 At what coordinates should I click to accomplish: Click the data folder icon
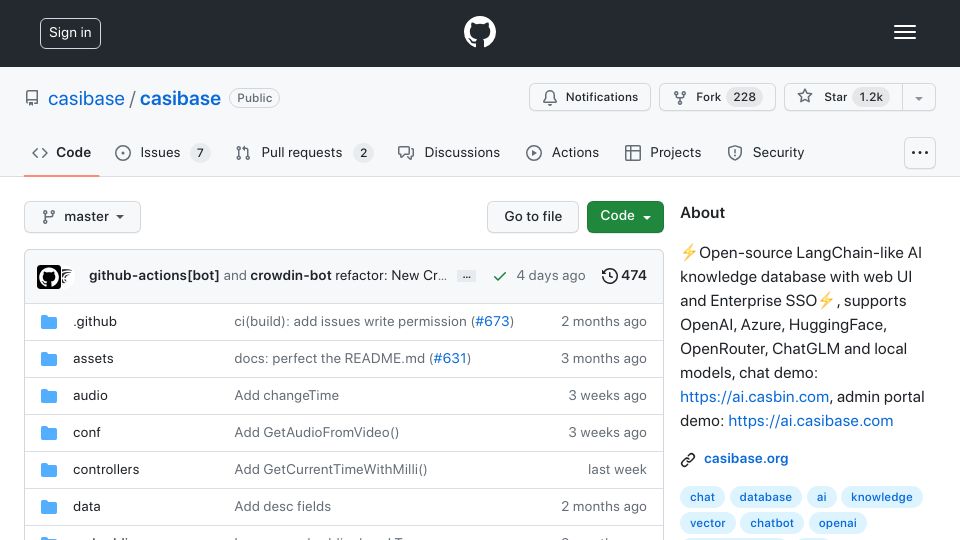pos(49,507)
